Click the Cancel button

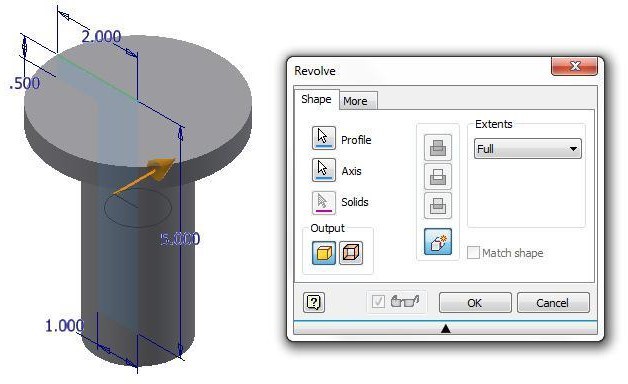pyautogui.click(x=553, y=303)
